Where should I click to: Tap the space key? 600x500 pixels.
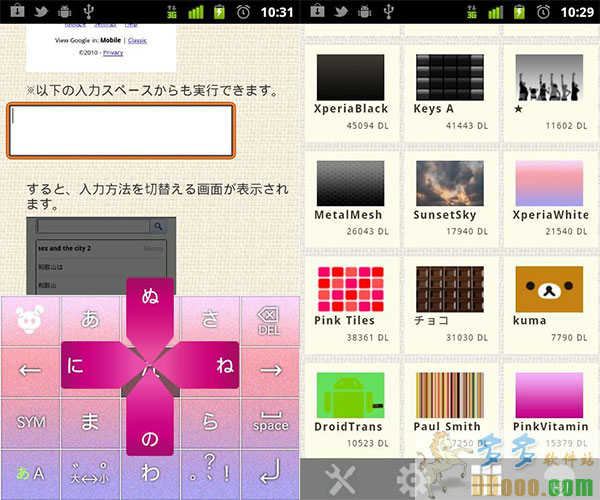point(270,422)
